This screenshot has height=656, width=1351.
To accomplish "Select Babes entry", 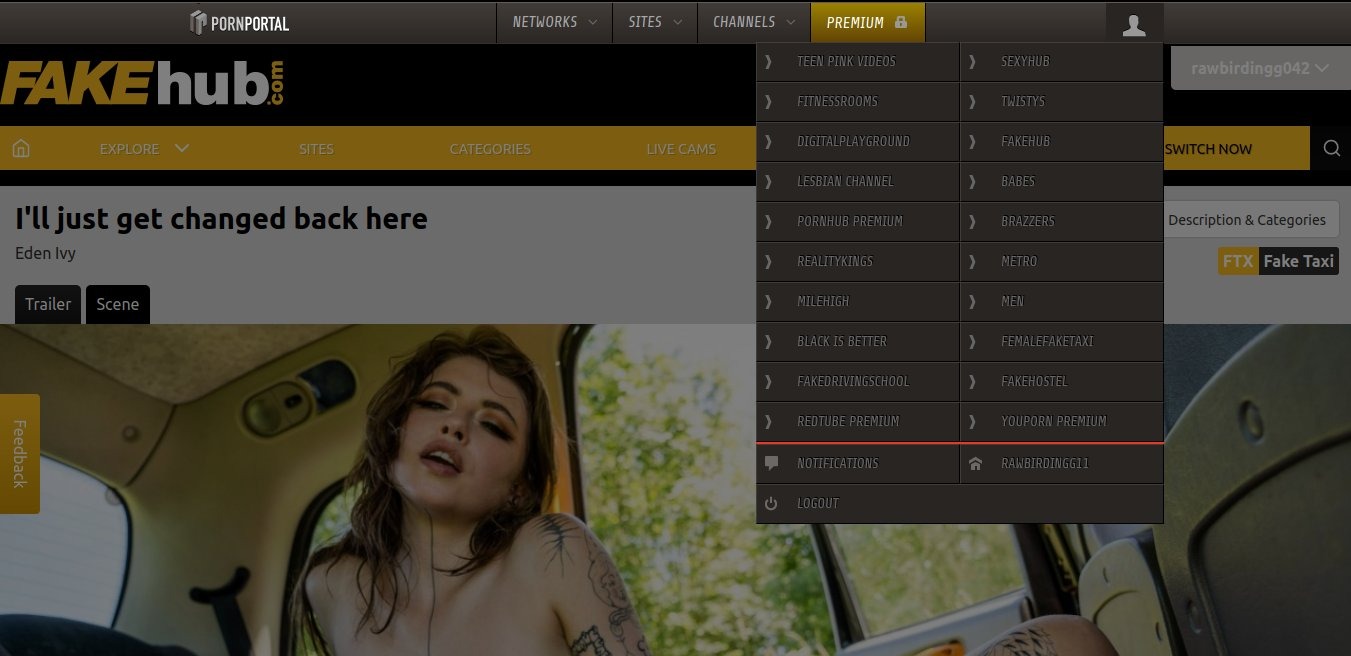I will (x=1062, y=182).
